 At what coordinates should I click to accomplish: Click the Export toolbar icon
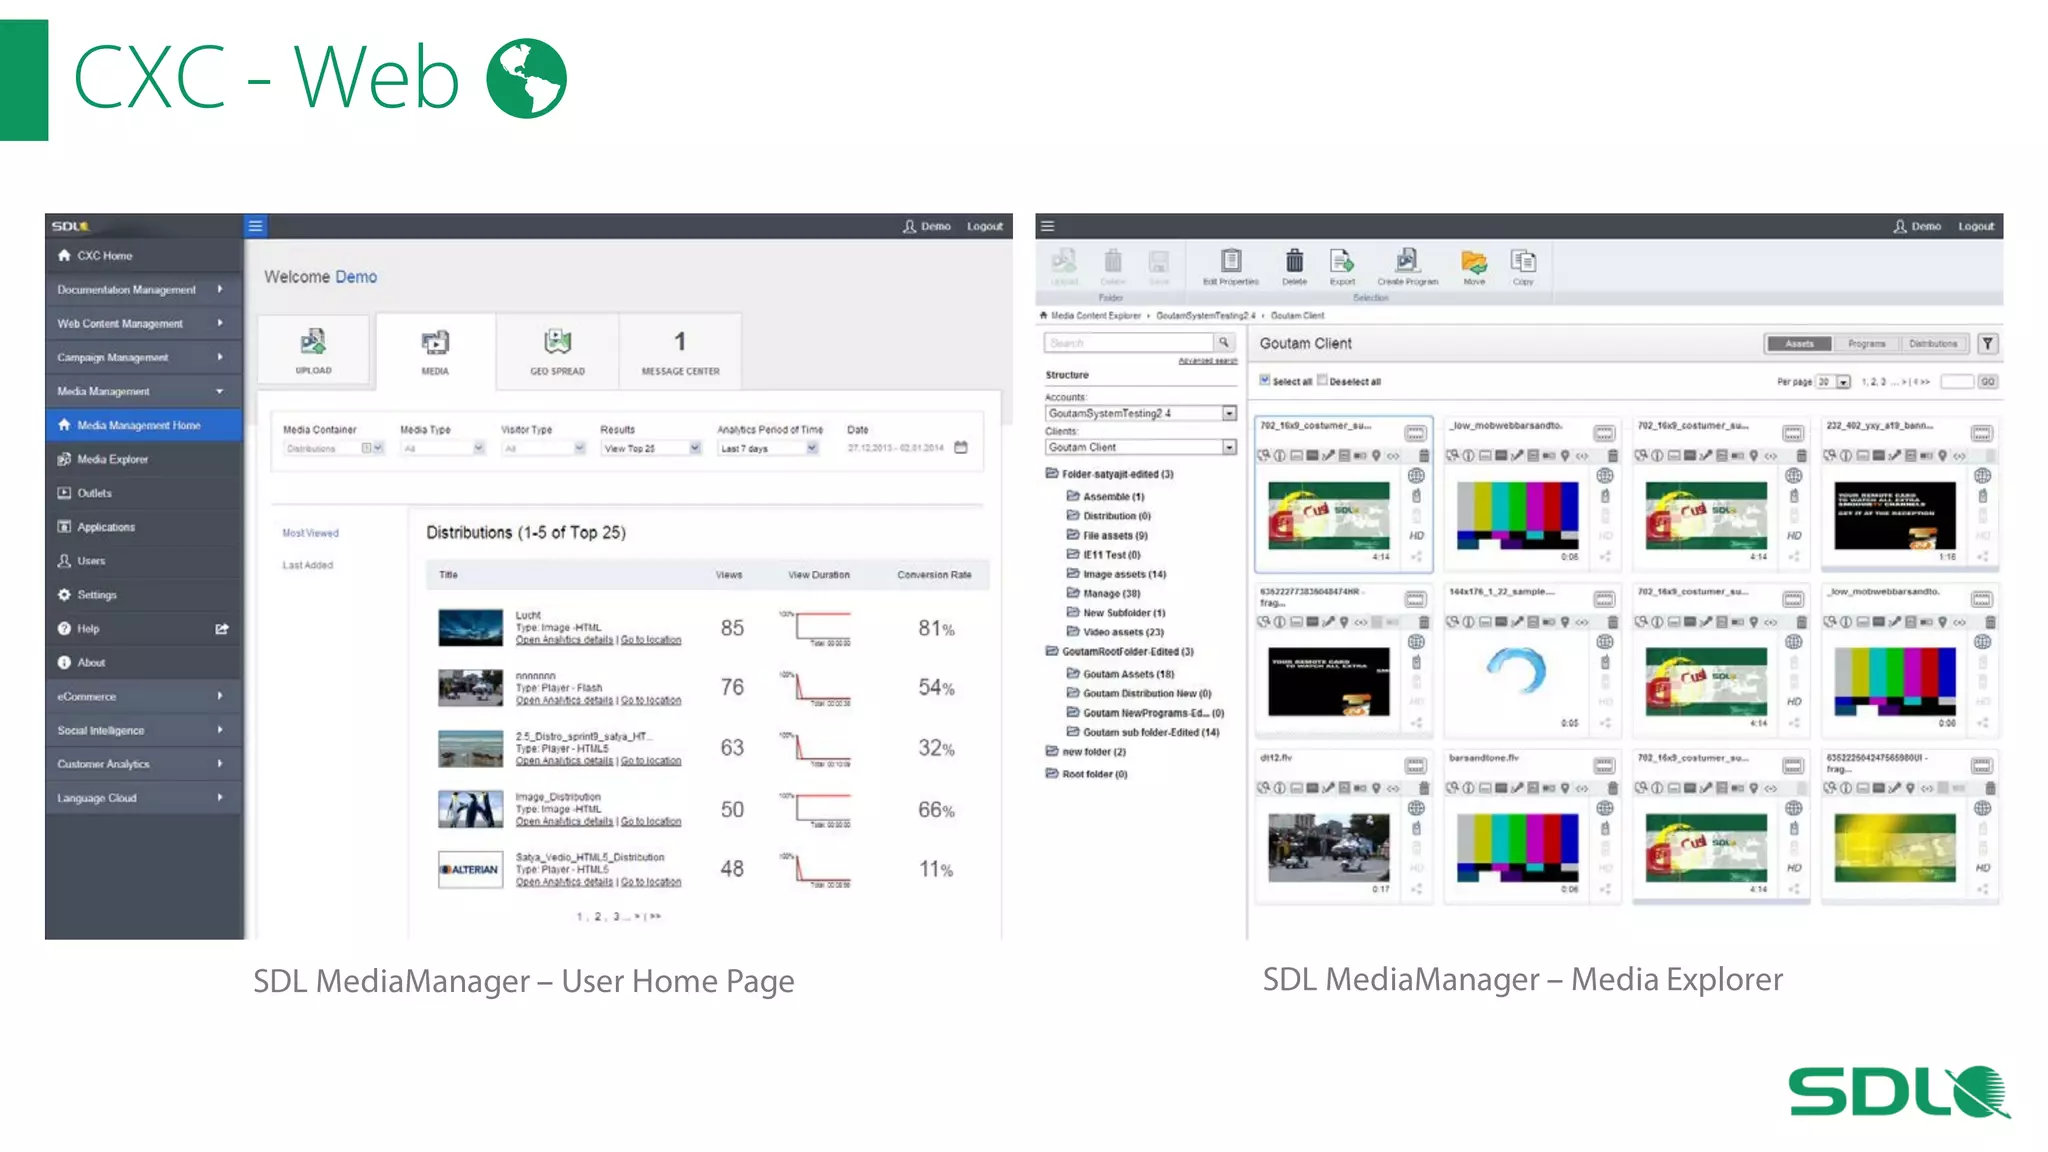[1342, 261]
